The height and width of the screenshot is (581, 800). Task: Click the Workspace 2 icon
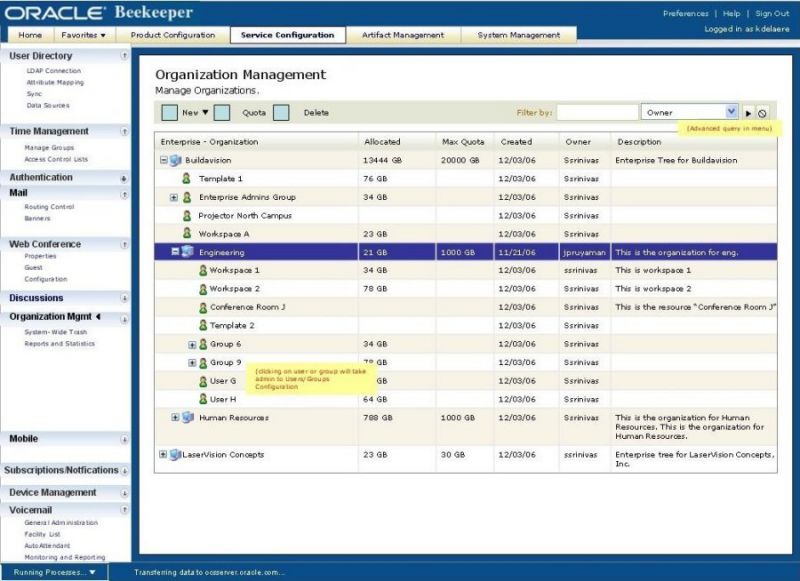(203, 289)
